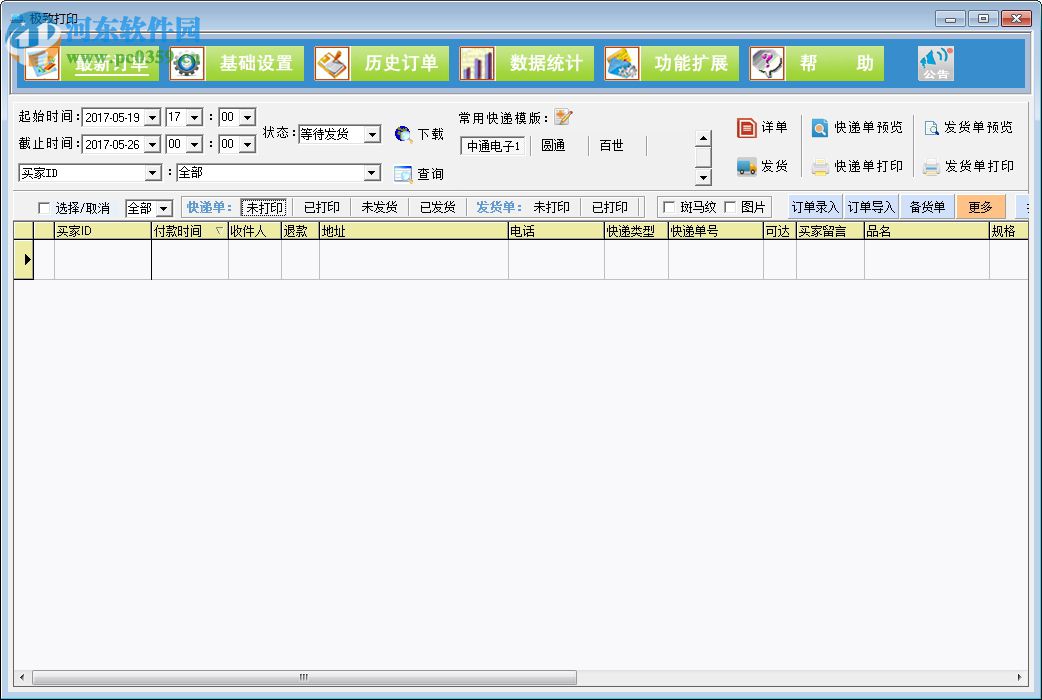Screen dimensions: 1042x700
Task: Click the 帮助 question mark icon
Action: 767,64
